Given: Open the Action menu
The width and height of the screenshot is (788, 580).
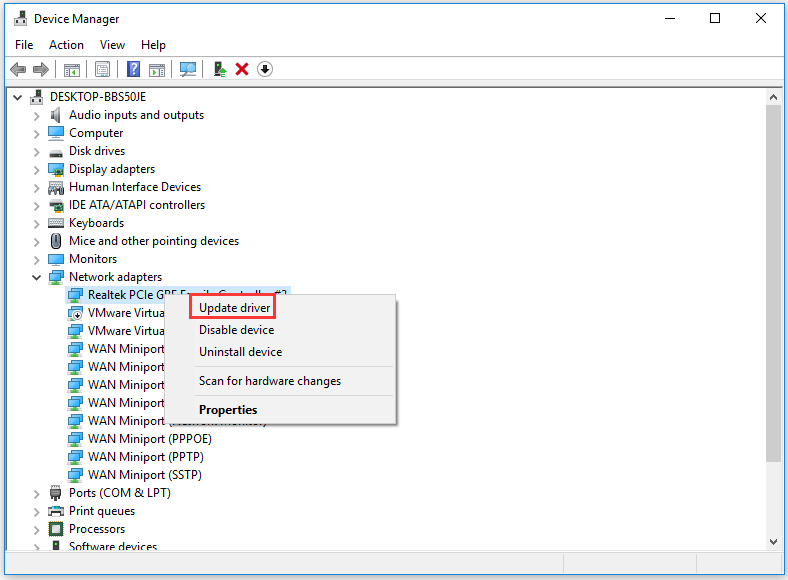Looking at the screenshot, I should click(66, 45).
